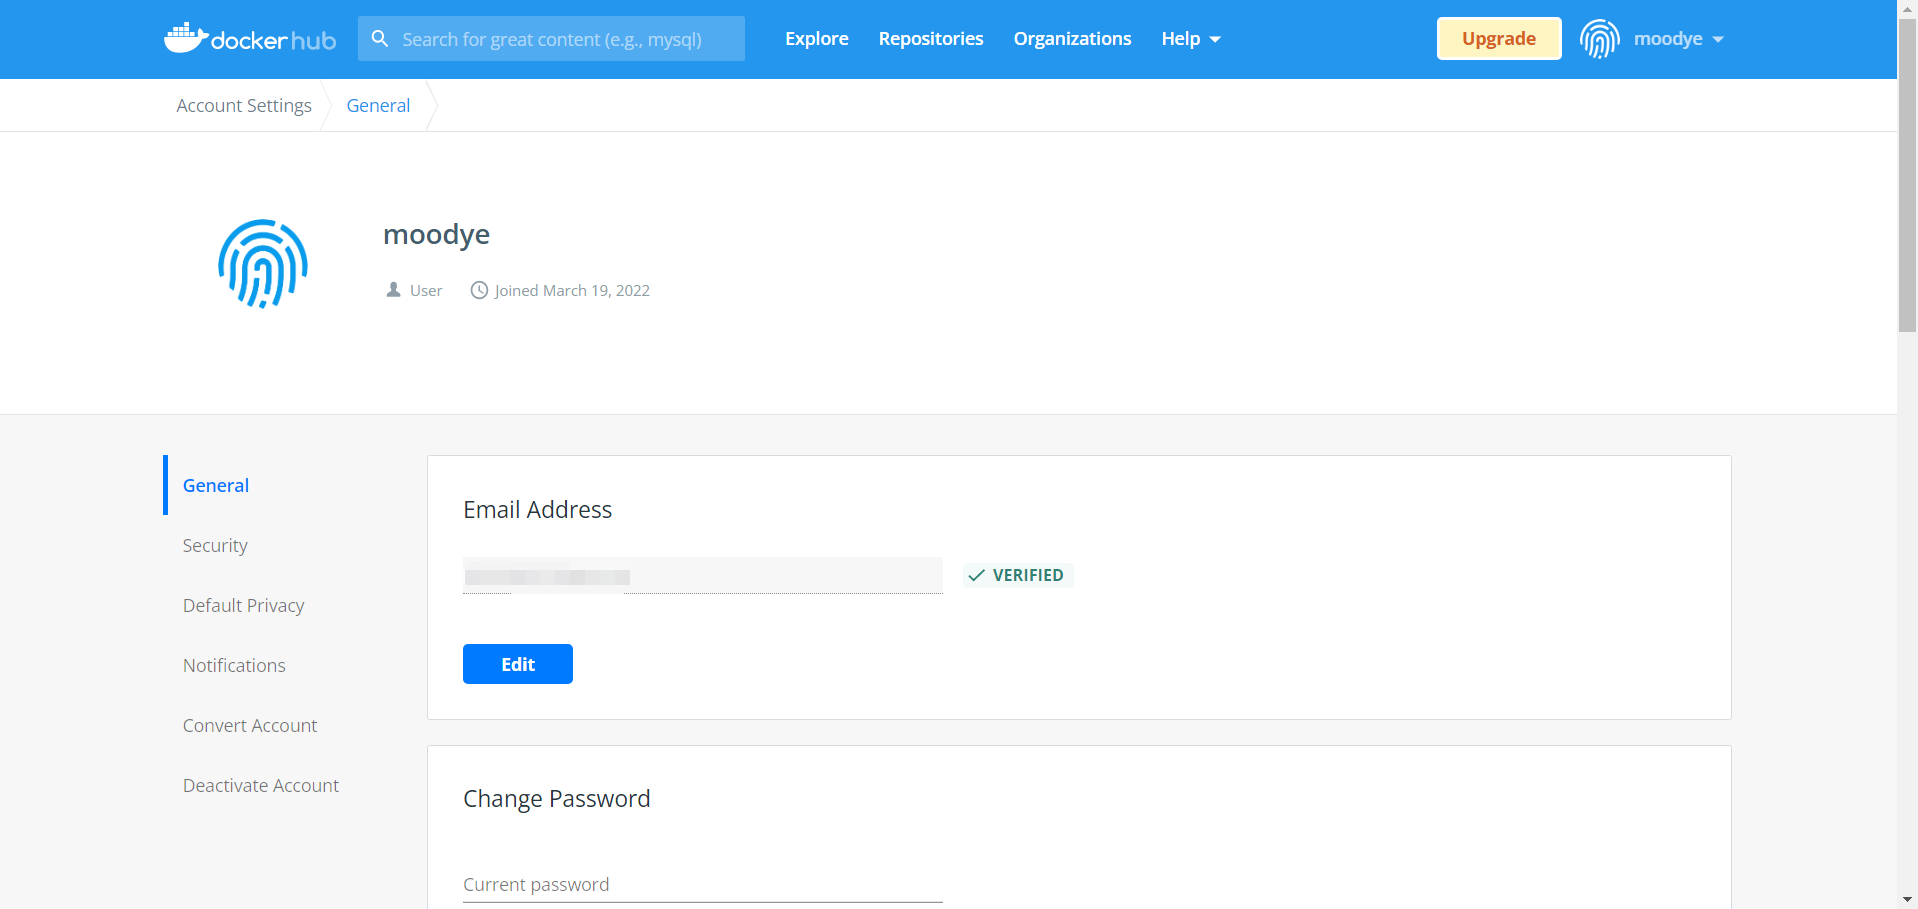Select the Convert Account option
1918x909 pixels.
pos(249,725)
